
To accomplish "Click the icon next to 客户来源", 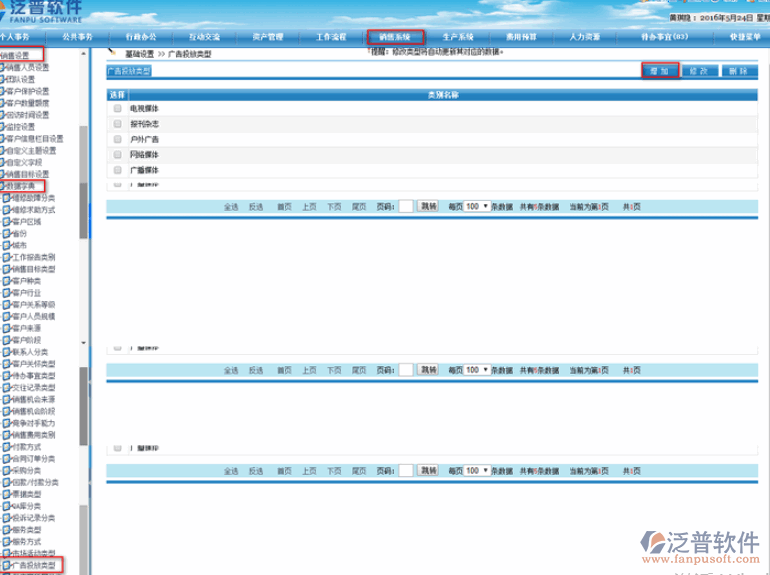I will click(7, 328).
